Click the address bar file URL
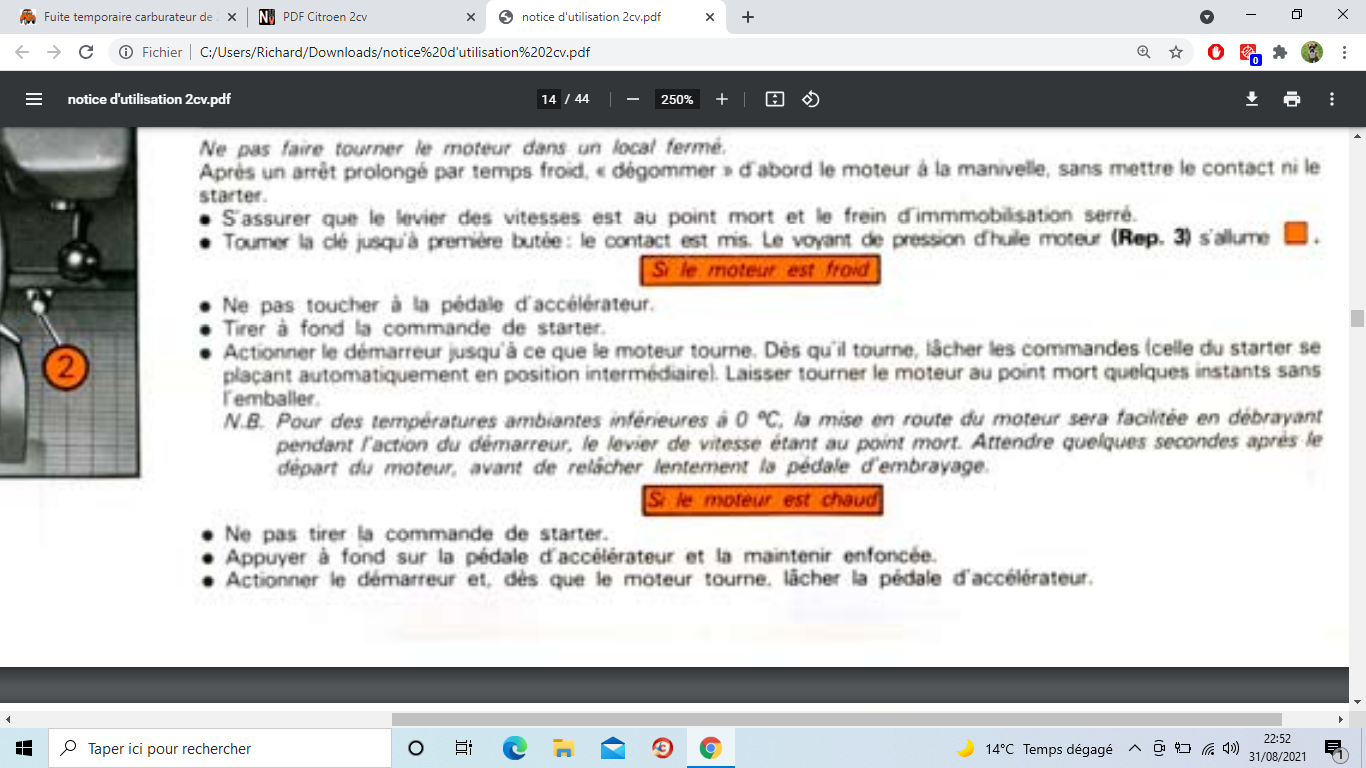 click(394, 52)
